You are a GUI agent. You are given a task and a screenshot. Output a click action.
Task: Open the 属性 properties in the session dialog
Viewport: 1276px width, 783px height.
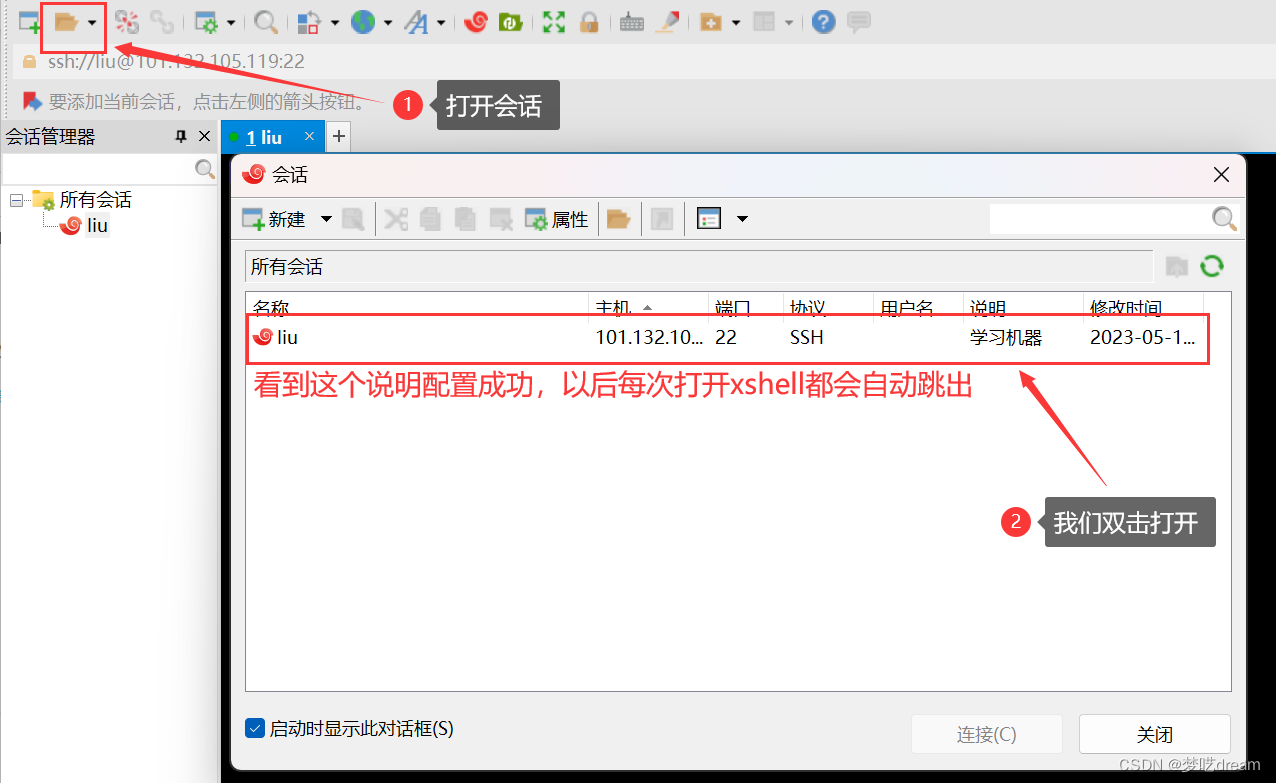pyautogui.click(x=557, y=219)
